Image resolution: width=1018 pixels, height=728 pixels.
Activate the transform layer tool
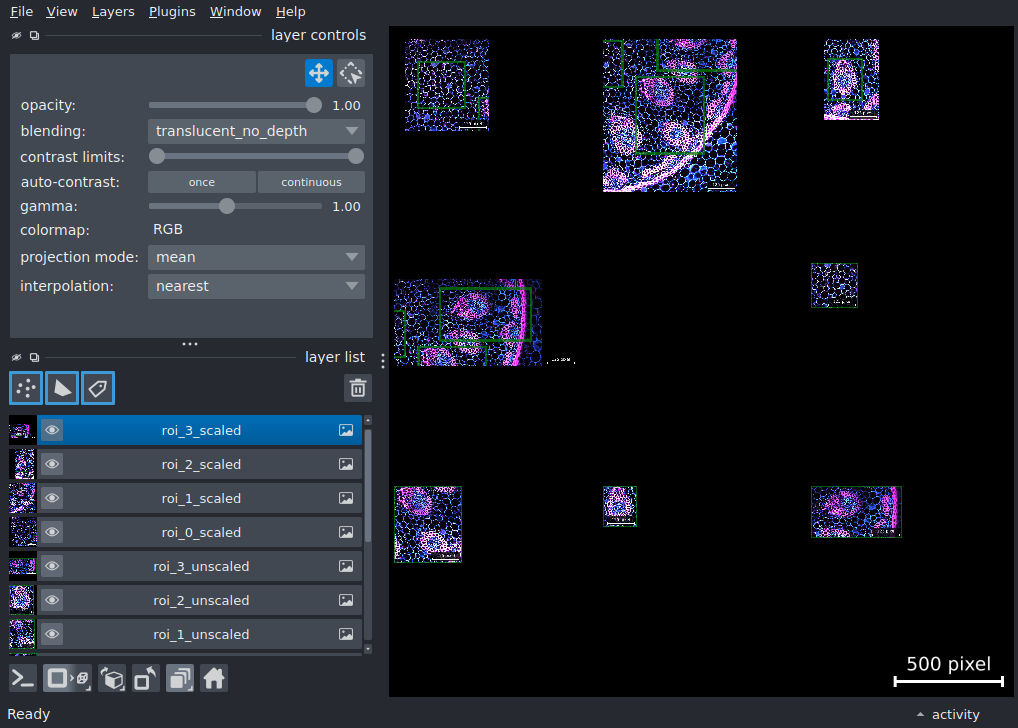351,73
